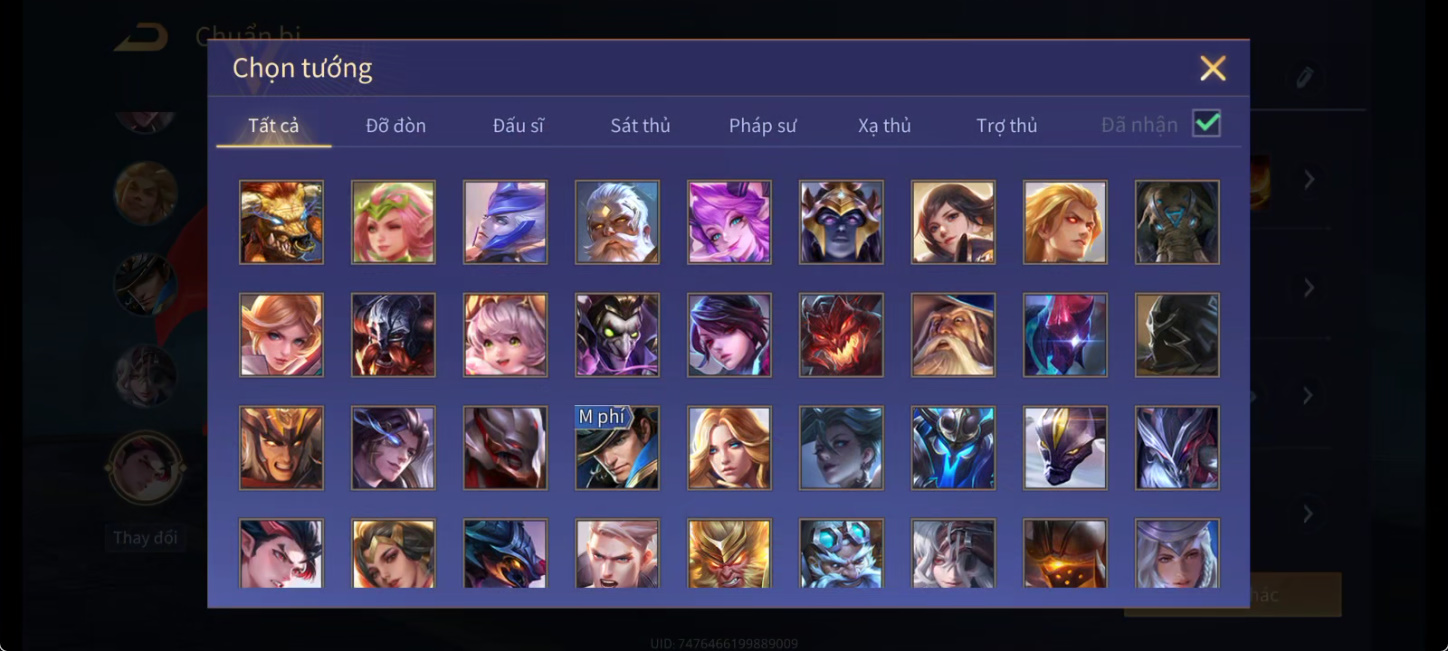
Task: Go back using the return arrow
Action: [x=141, y=38]
